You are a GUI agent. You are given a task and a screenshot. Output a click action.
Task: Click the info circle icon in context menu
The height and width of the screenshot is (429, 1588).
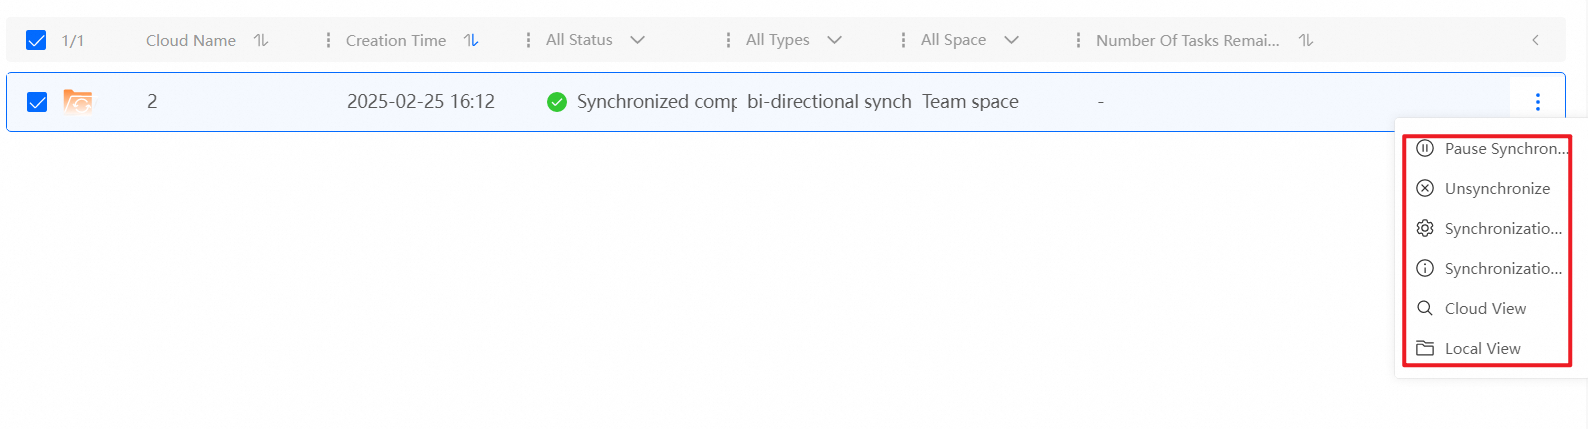coord(1425,268)
